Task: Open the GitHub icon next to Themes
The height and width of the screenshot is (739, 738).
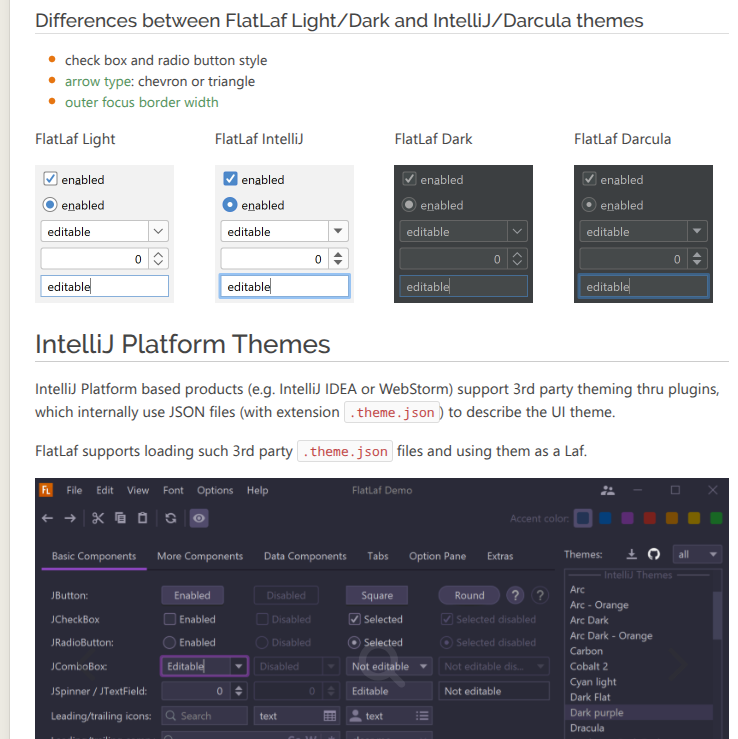Action: pyautogui.click(x=654, y=554)
